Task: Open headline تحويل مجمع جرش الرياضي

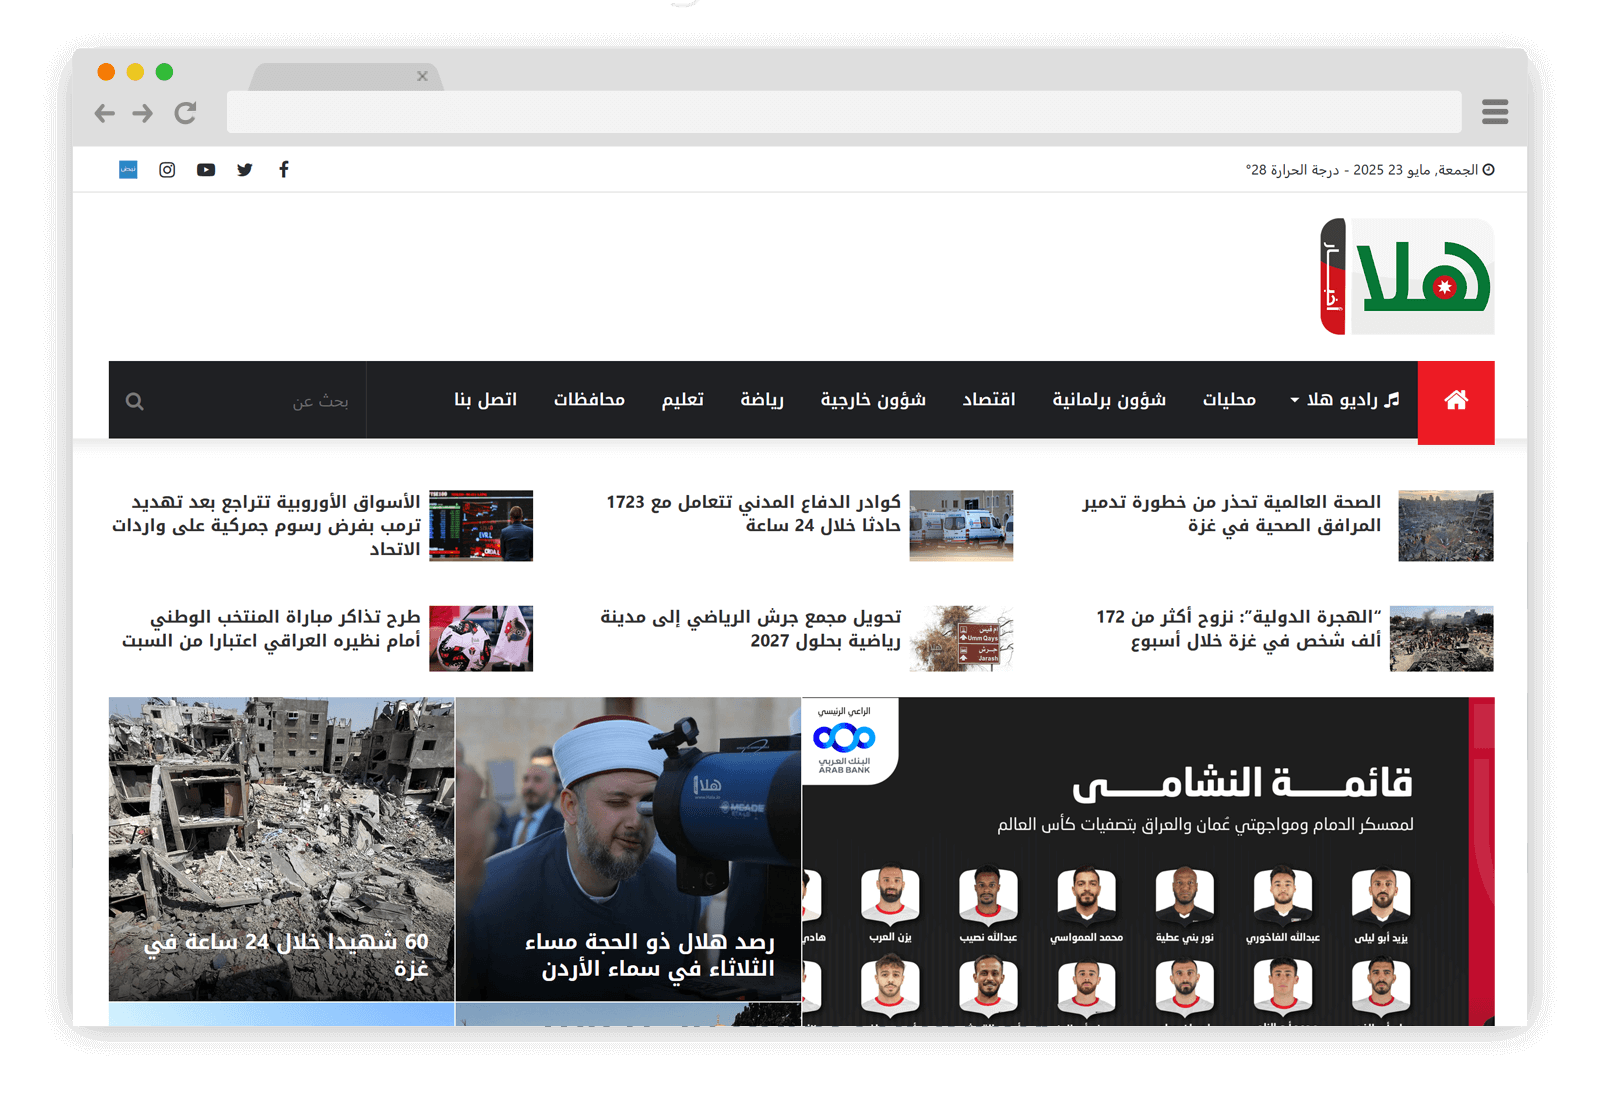Action: pos(750,629)
